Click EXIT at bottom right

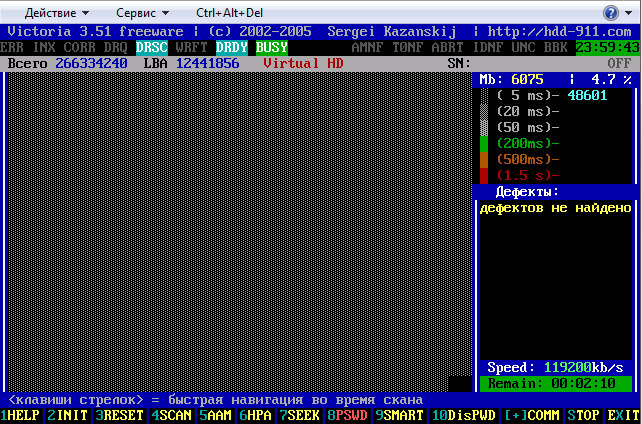pyautogui.click(x=624, y=415)
